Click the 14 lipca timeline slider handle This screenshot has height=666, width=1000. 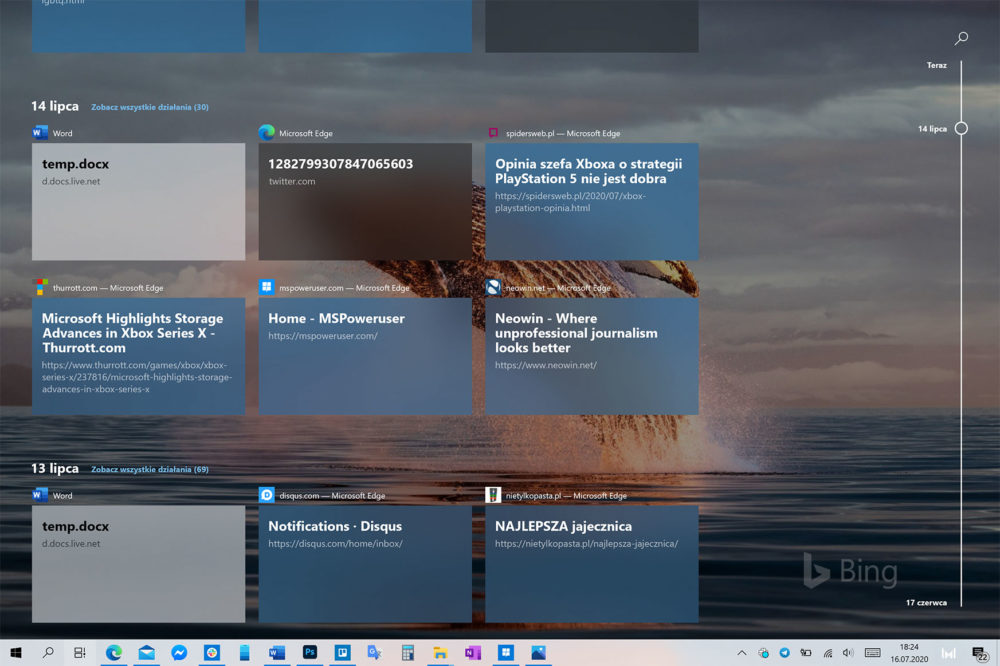coord(961,128)
